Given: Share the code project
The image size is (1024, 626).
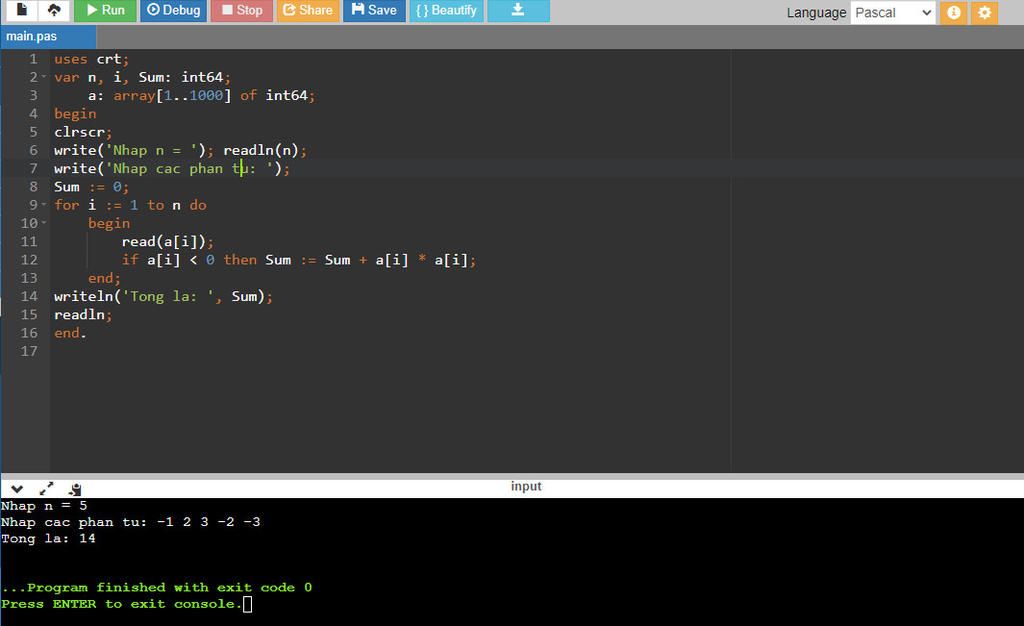Looking at the screenshot, I should coord(308,10).
